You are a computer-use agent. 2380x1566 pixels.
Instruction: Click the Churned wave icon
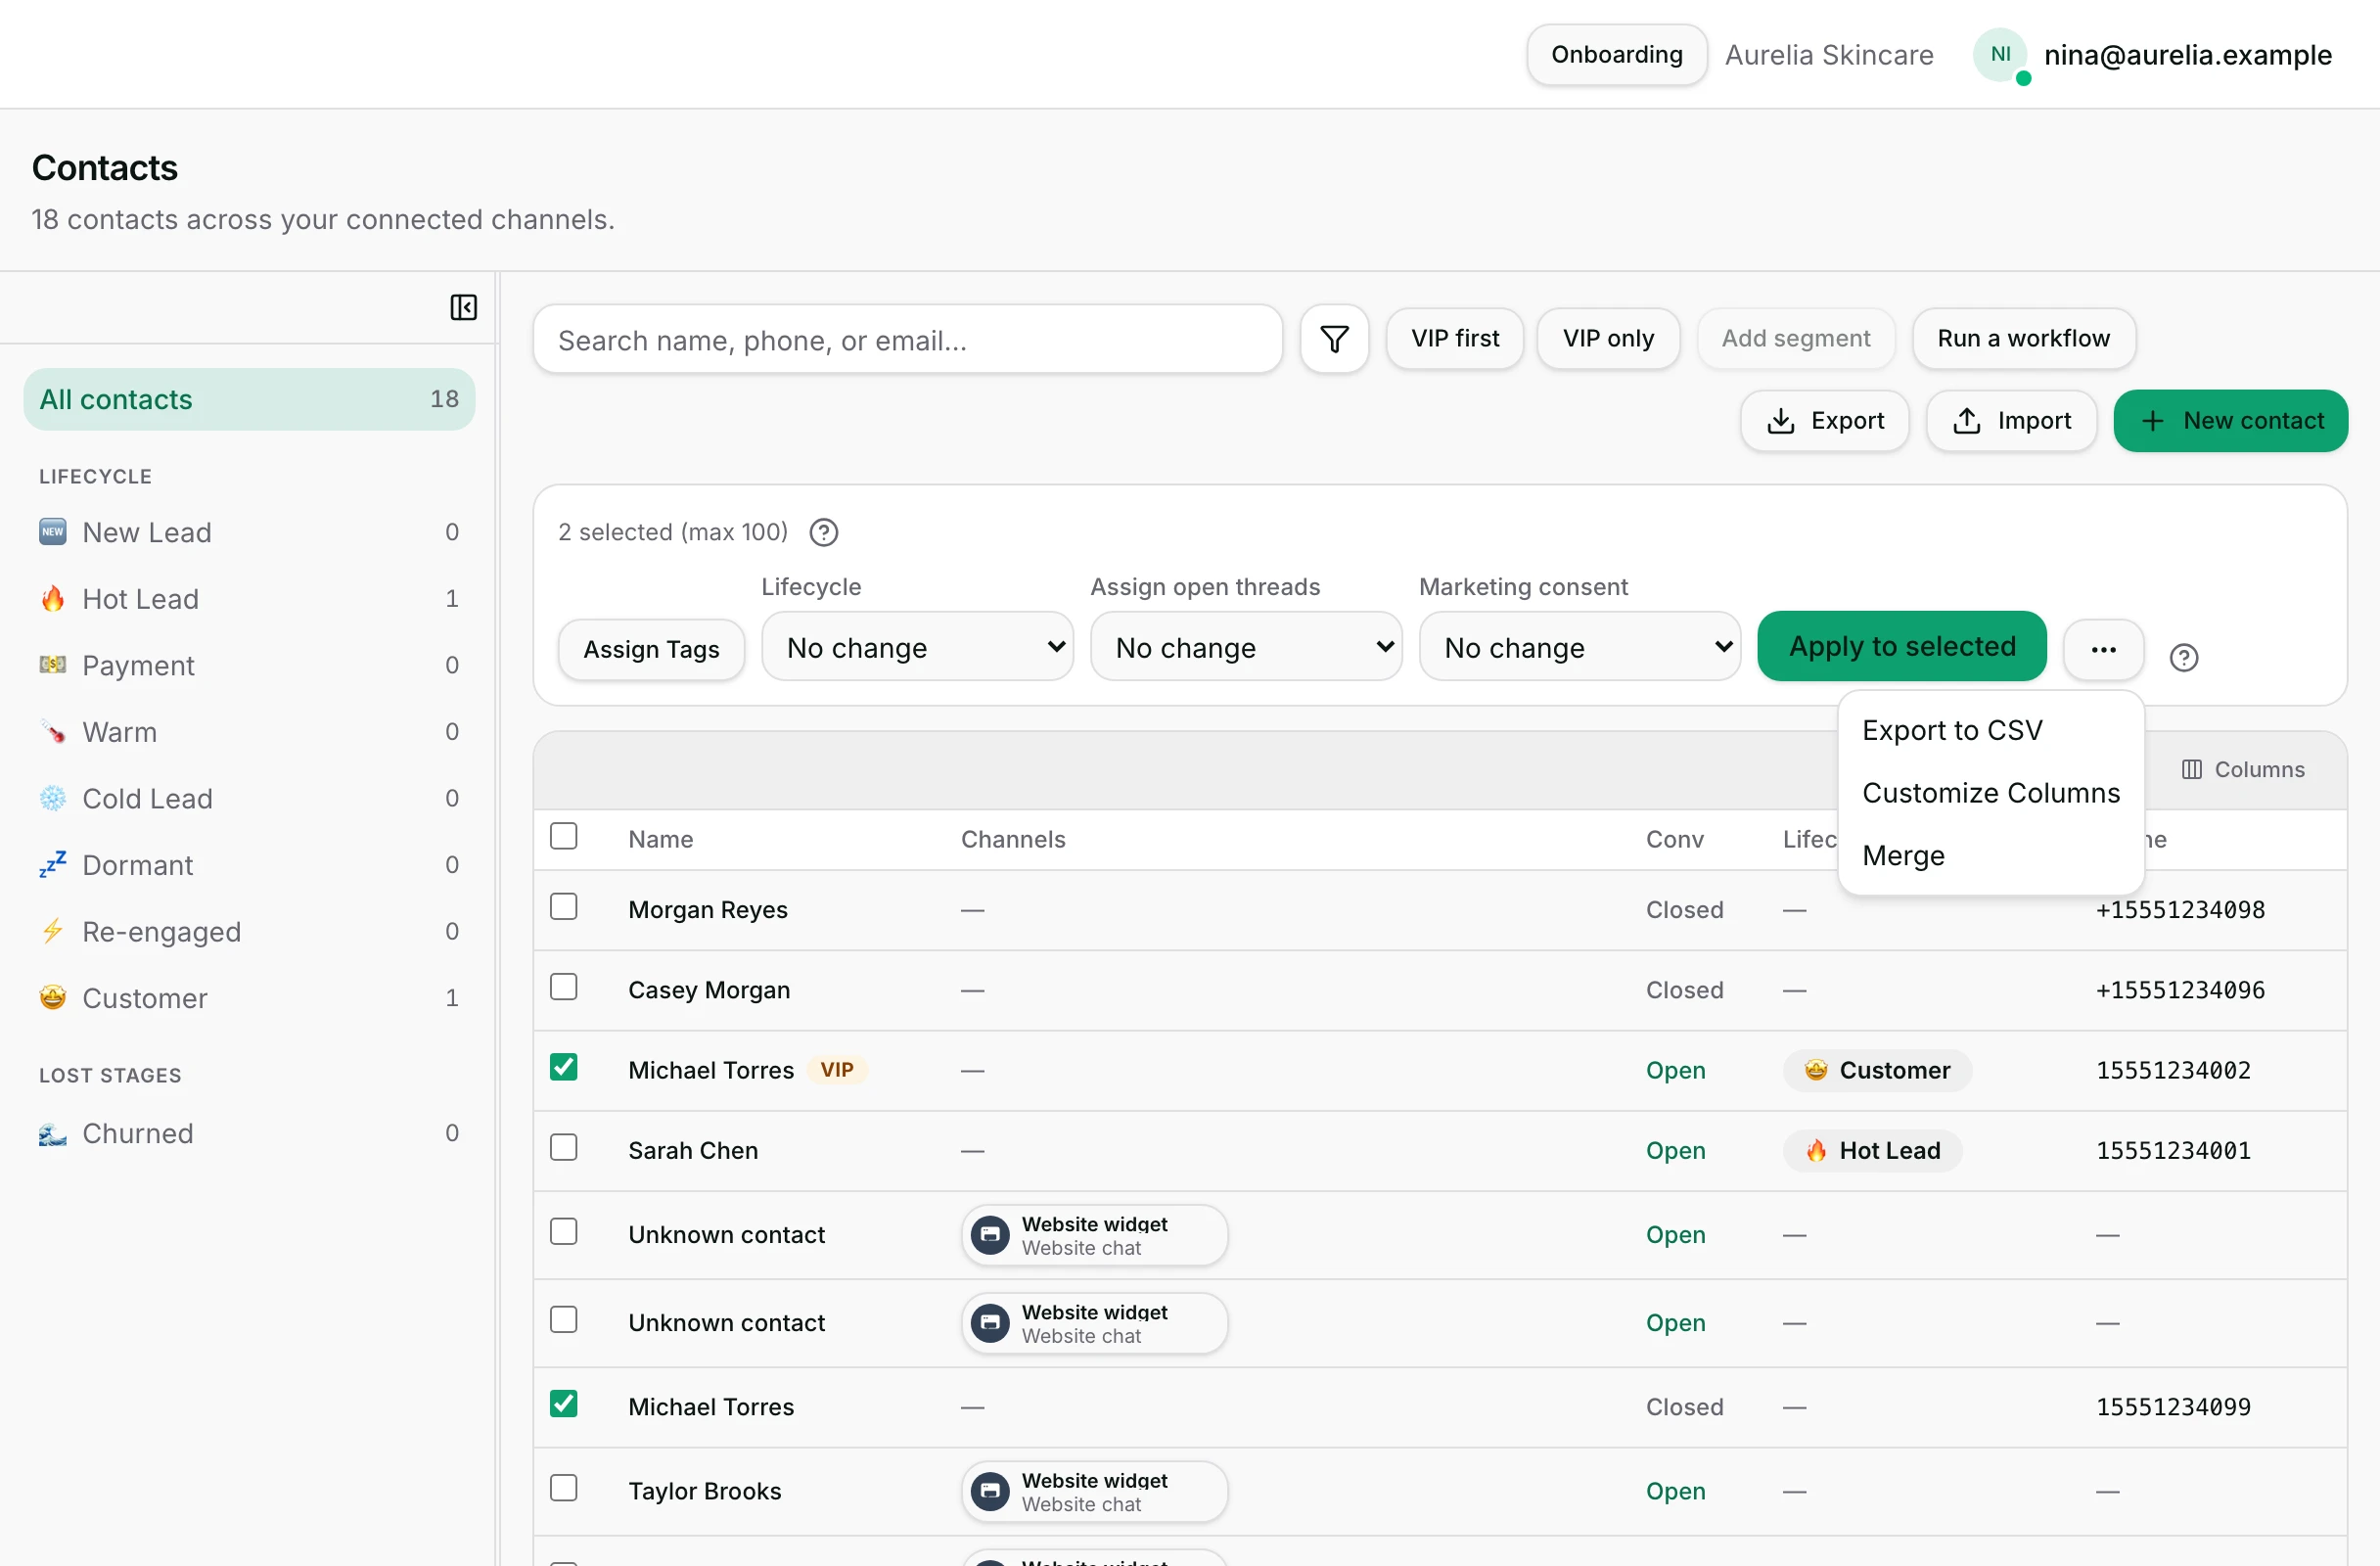click(x=53, y=1133)
